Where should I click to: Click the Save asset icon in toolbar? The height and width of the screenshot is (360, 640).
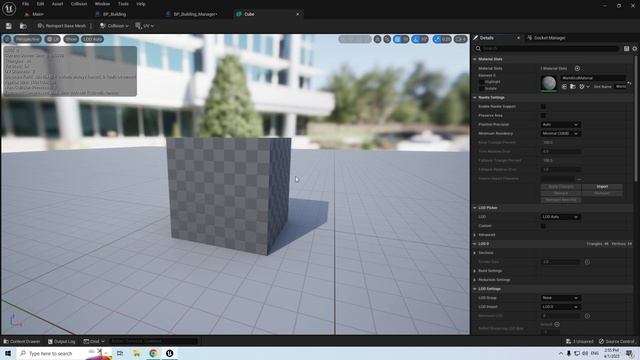point(9,26)
